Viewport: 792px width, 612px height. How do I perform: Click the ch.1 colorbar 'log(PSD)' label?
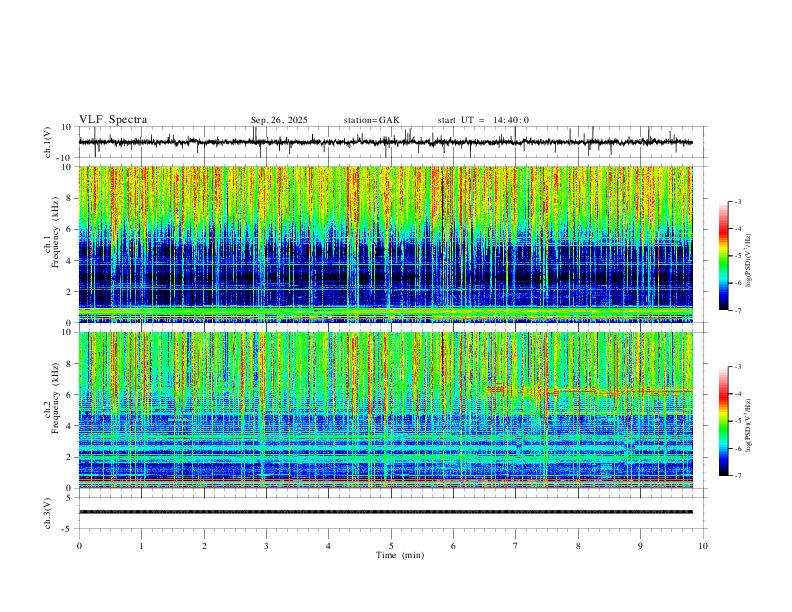point(748,261)
